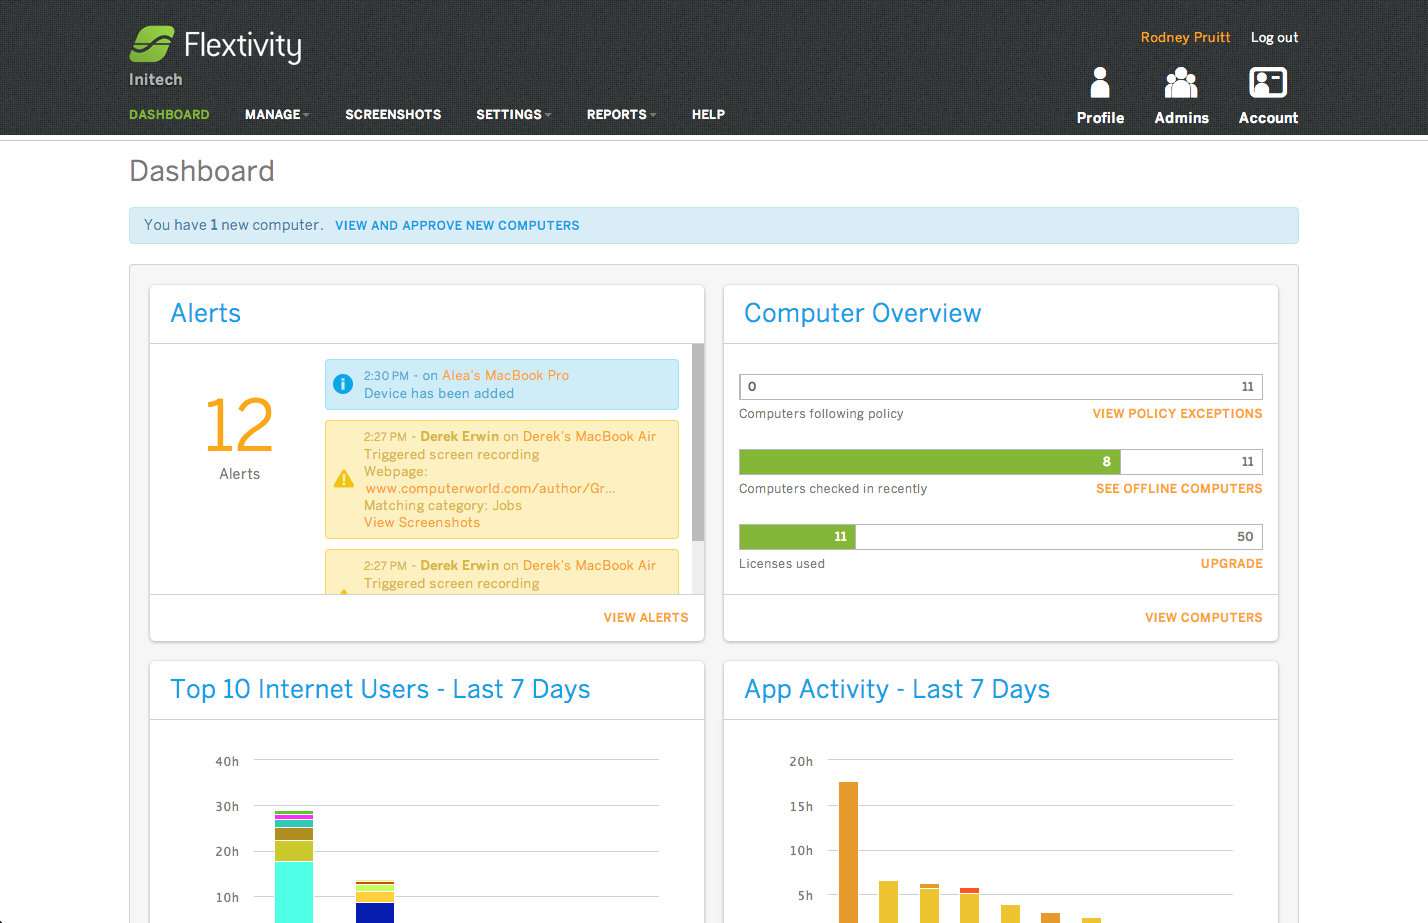Click SEE OFFLINE COMPUTERS
The image size is (1428, 923).
1179,488
